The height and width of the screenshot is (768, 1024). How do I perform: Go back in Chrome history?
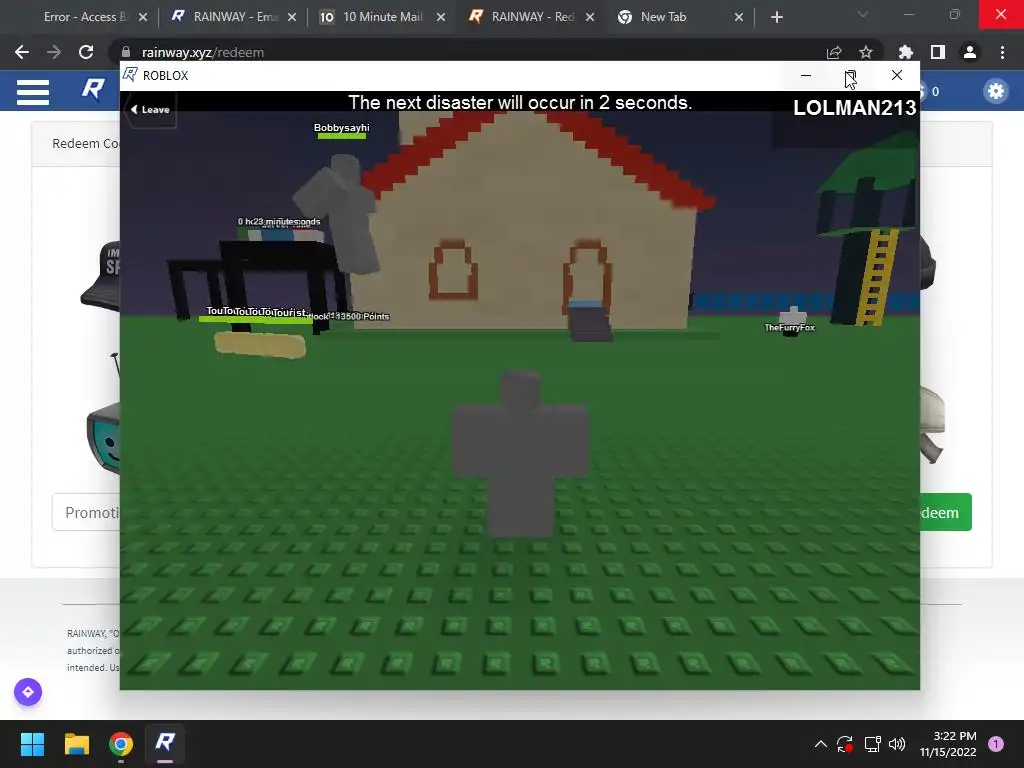22,52
